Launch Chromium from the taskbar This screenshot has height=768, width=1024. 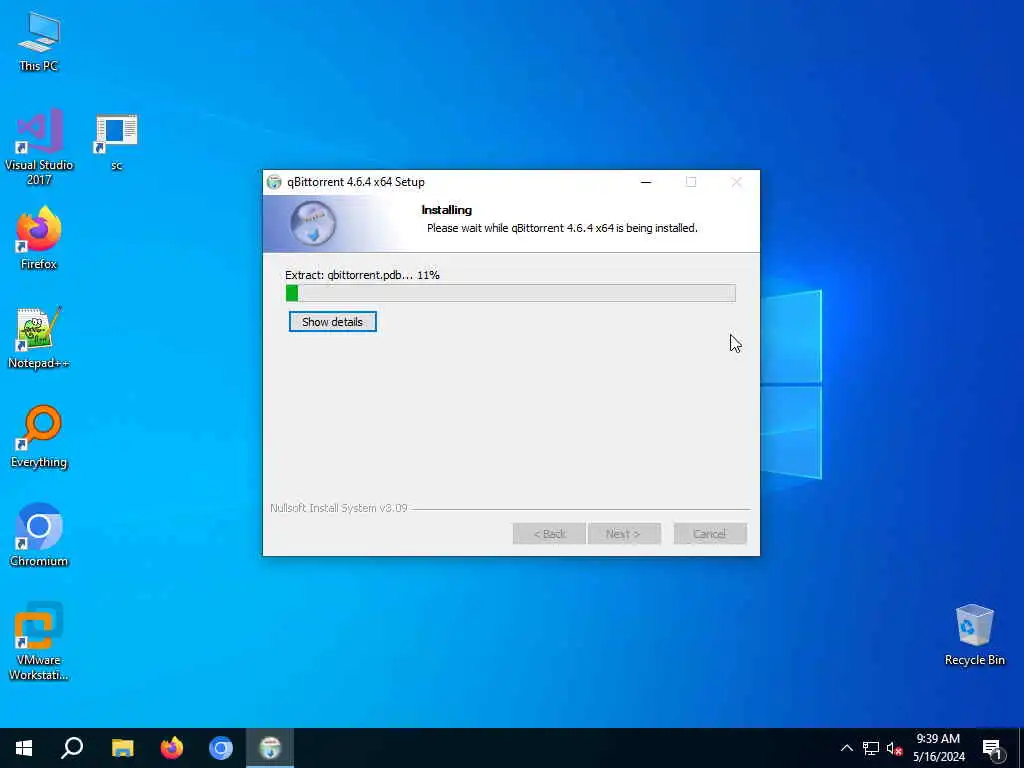click(221, 748)
